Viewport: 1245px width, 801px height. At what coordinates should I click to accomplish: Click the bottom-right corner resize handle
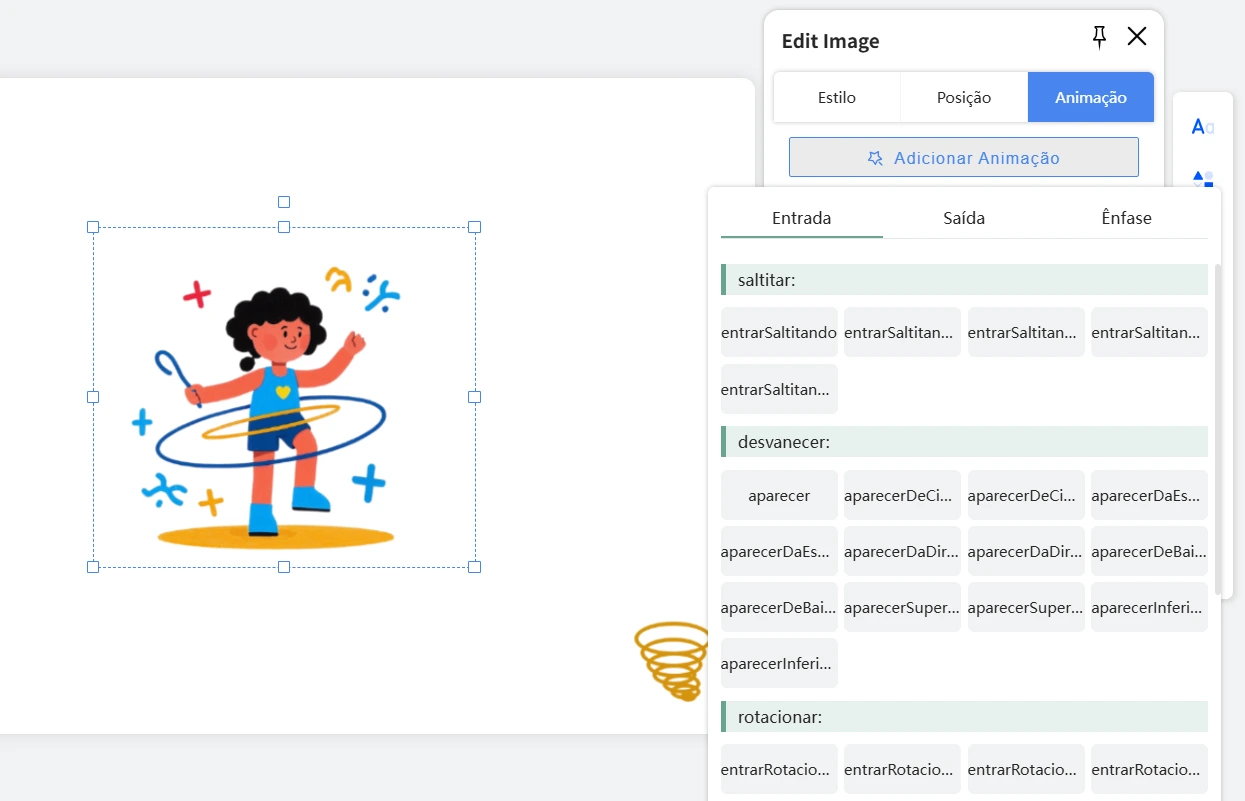(475, 567)
